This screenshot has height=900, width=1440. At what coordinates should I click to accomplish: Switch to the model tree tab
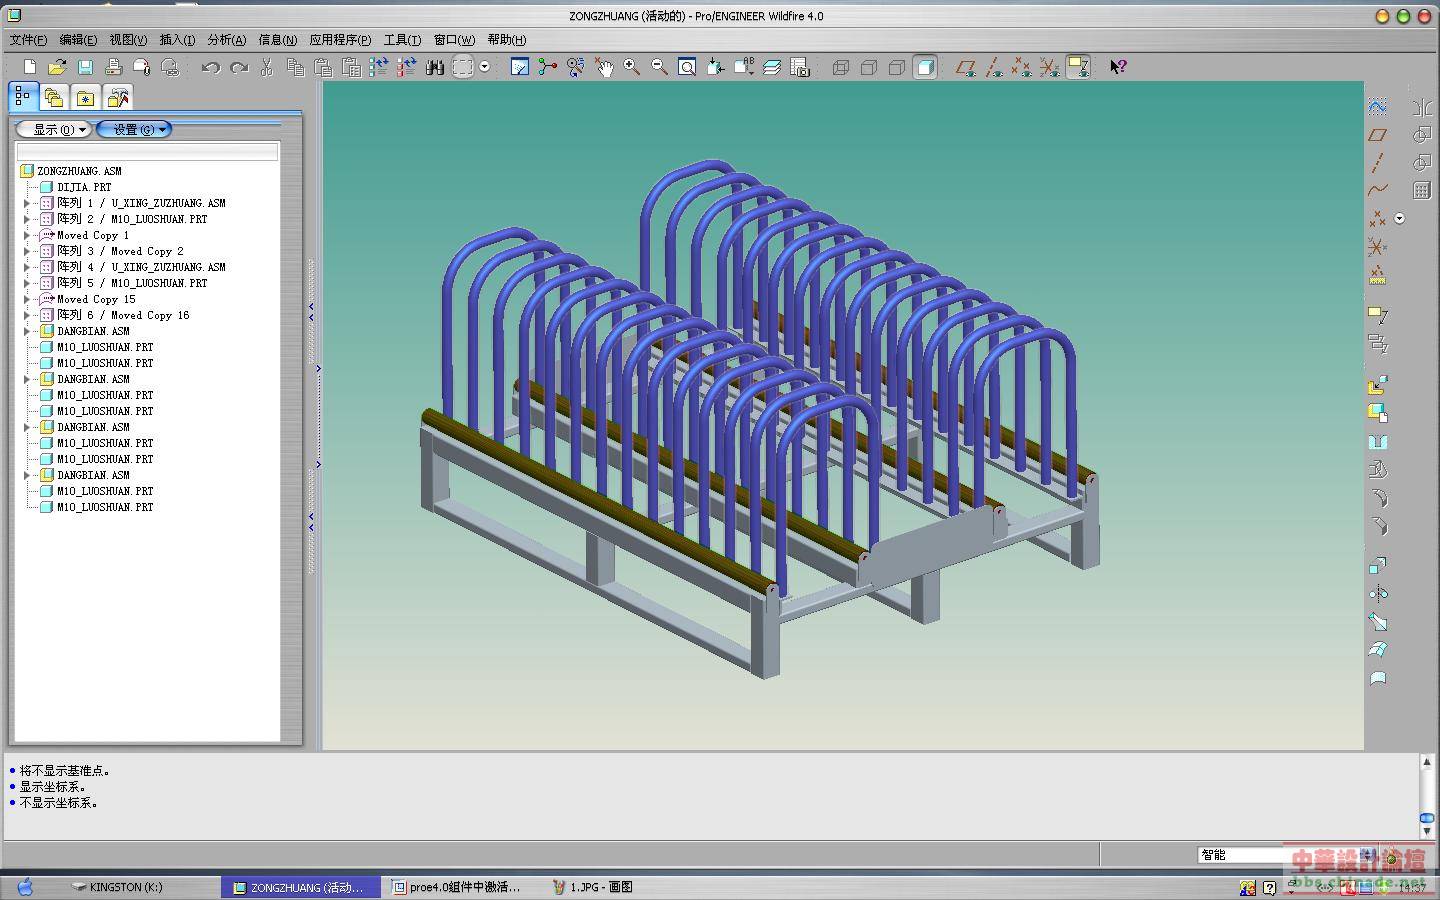point(23,96)
